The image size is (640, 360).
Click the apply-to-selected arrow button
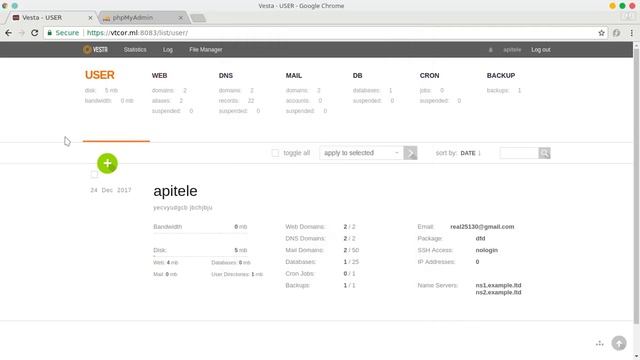[410, 153]
